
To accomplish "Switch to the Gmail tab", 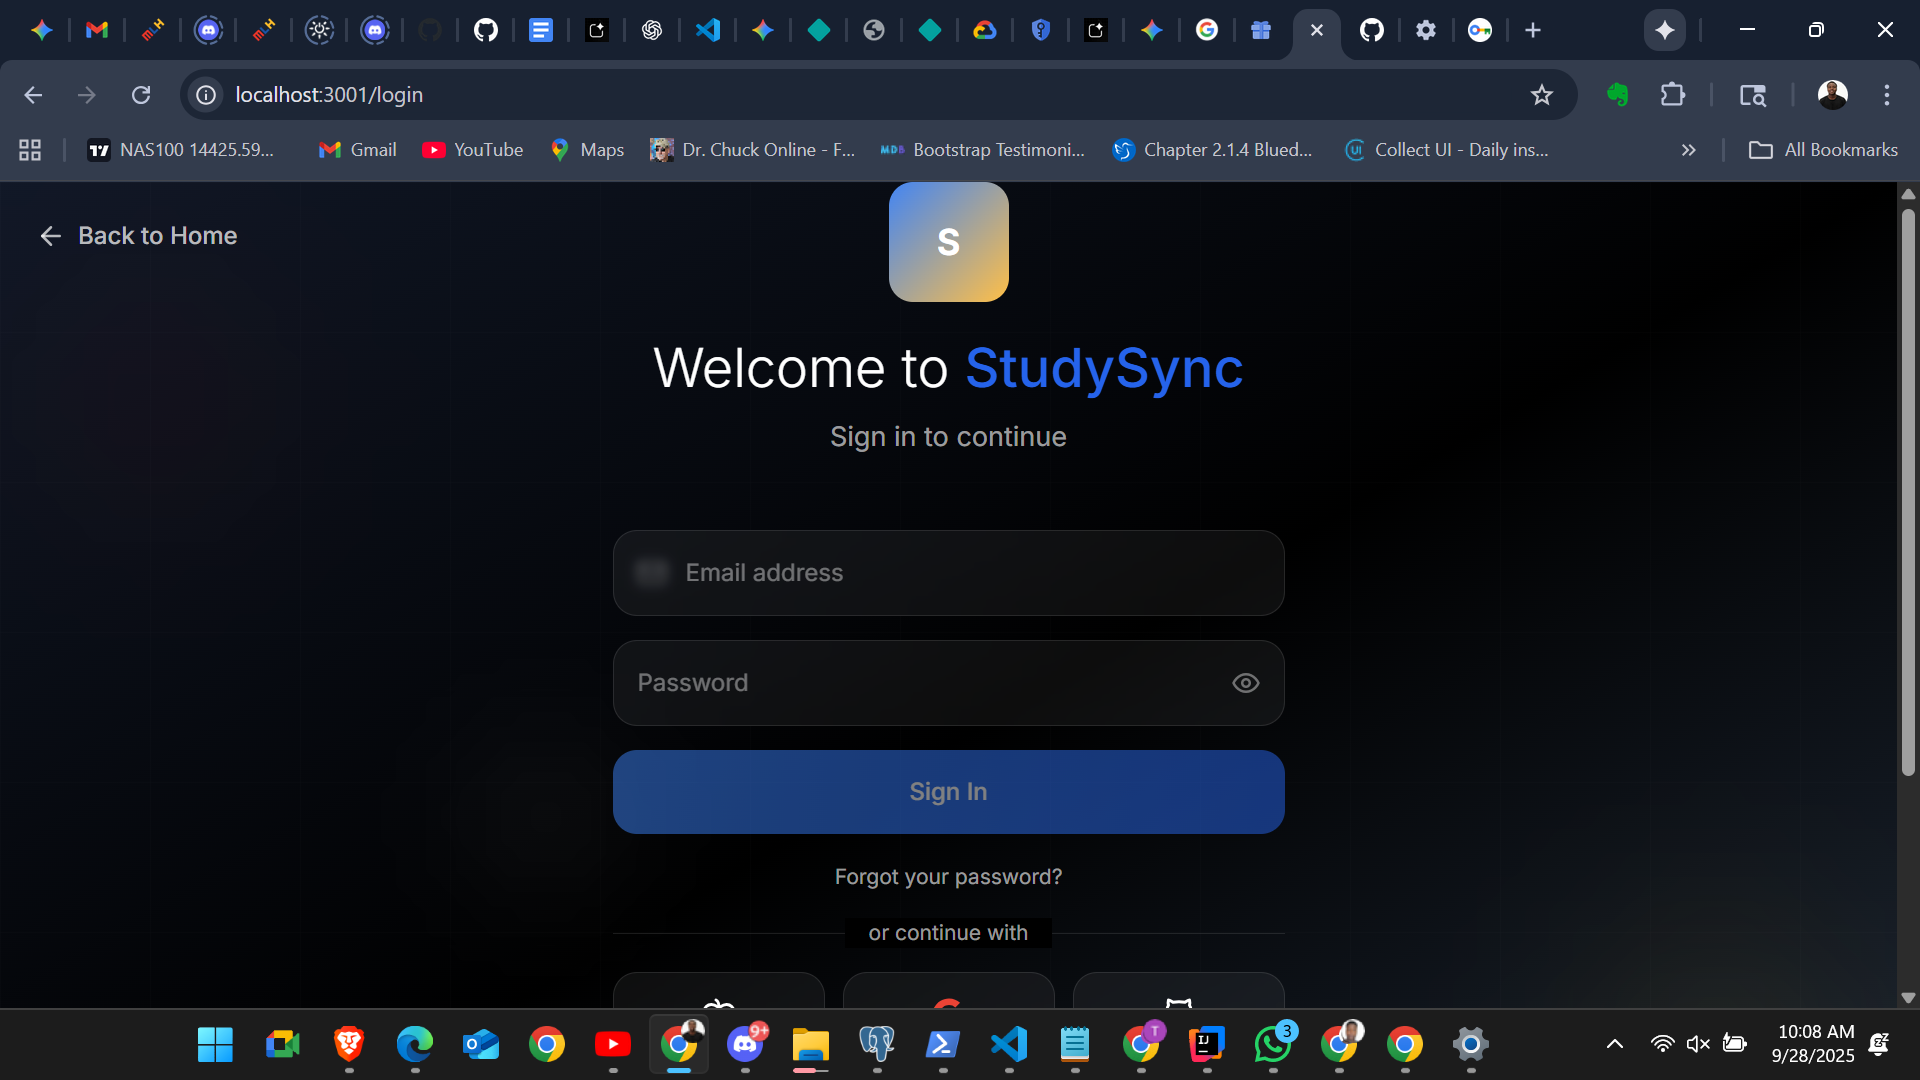I will click(x=97, y=30).
